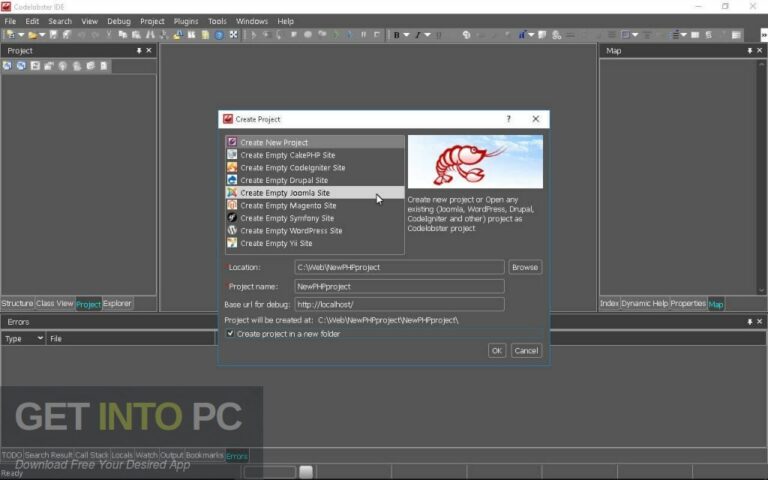Click OK in the Create Project dialog

[497, 351]
